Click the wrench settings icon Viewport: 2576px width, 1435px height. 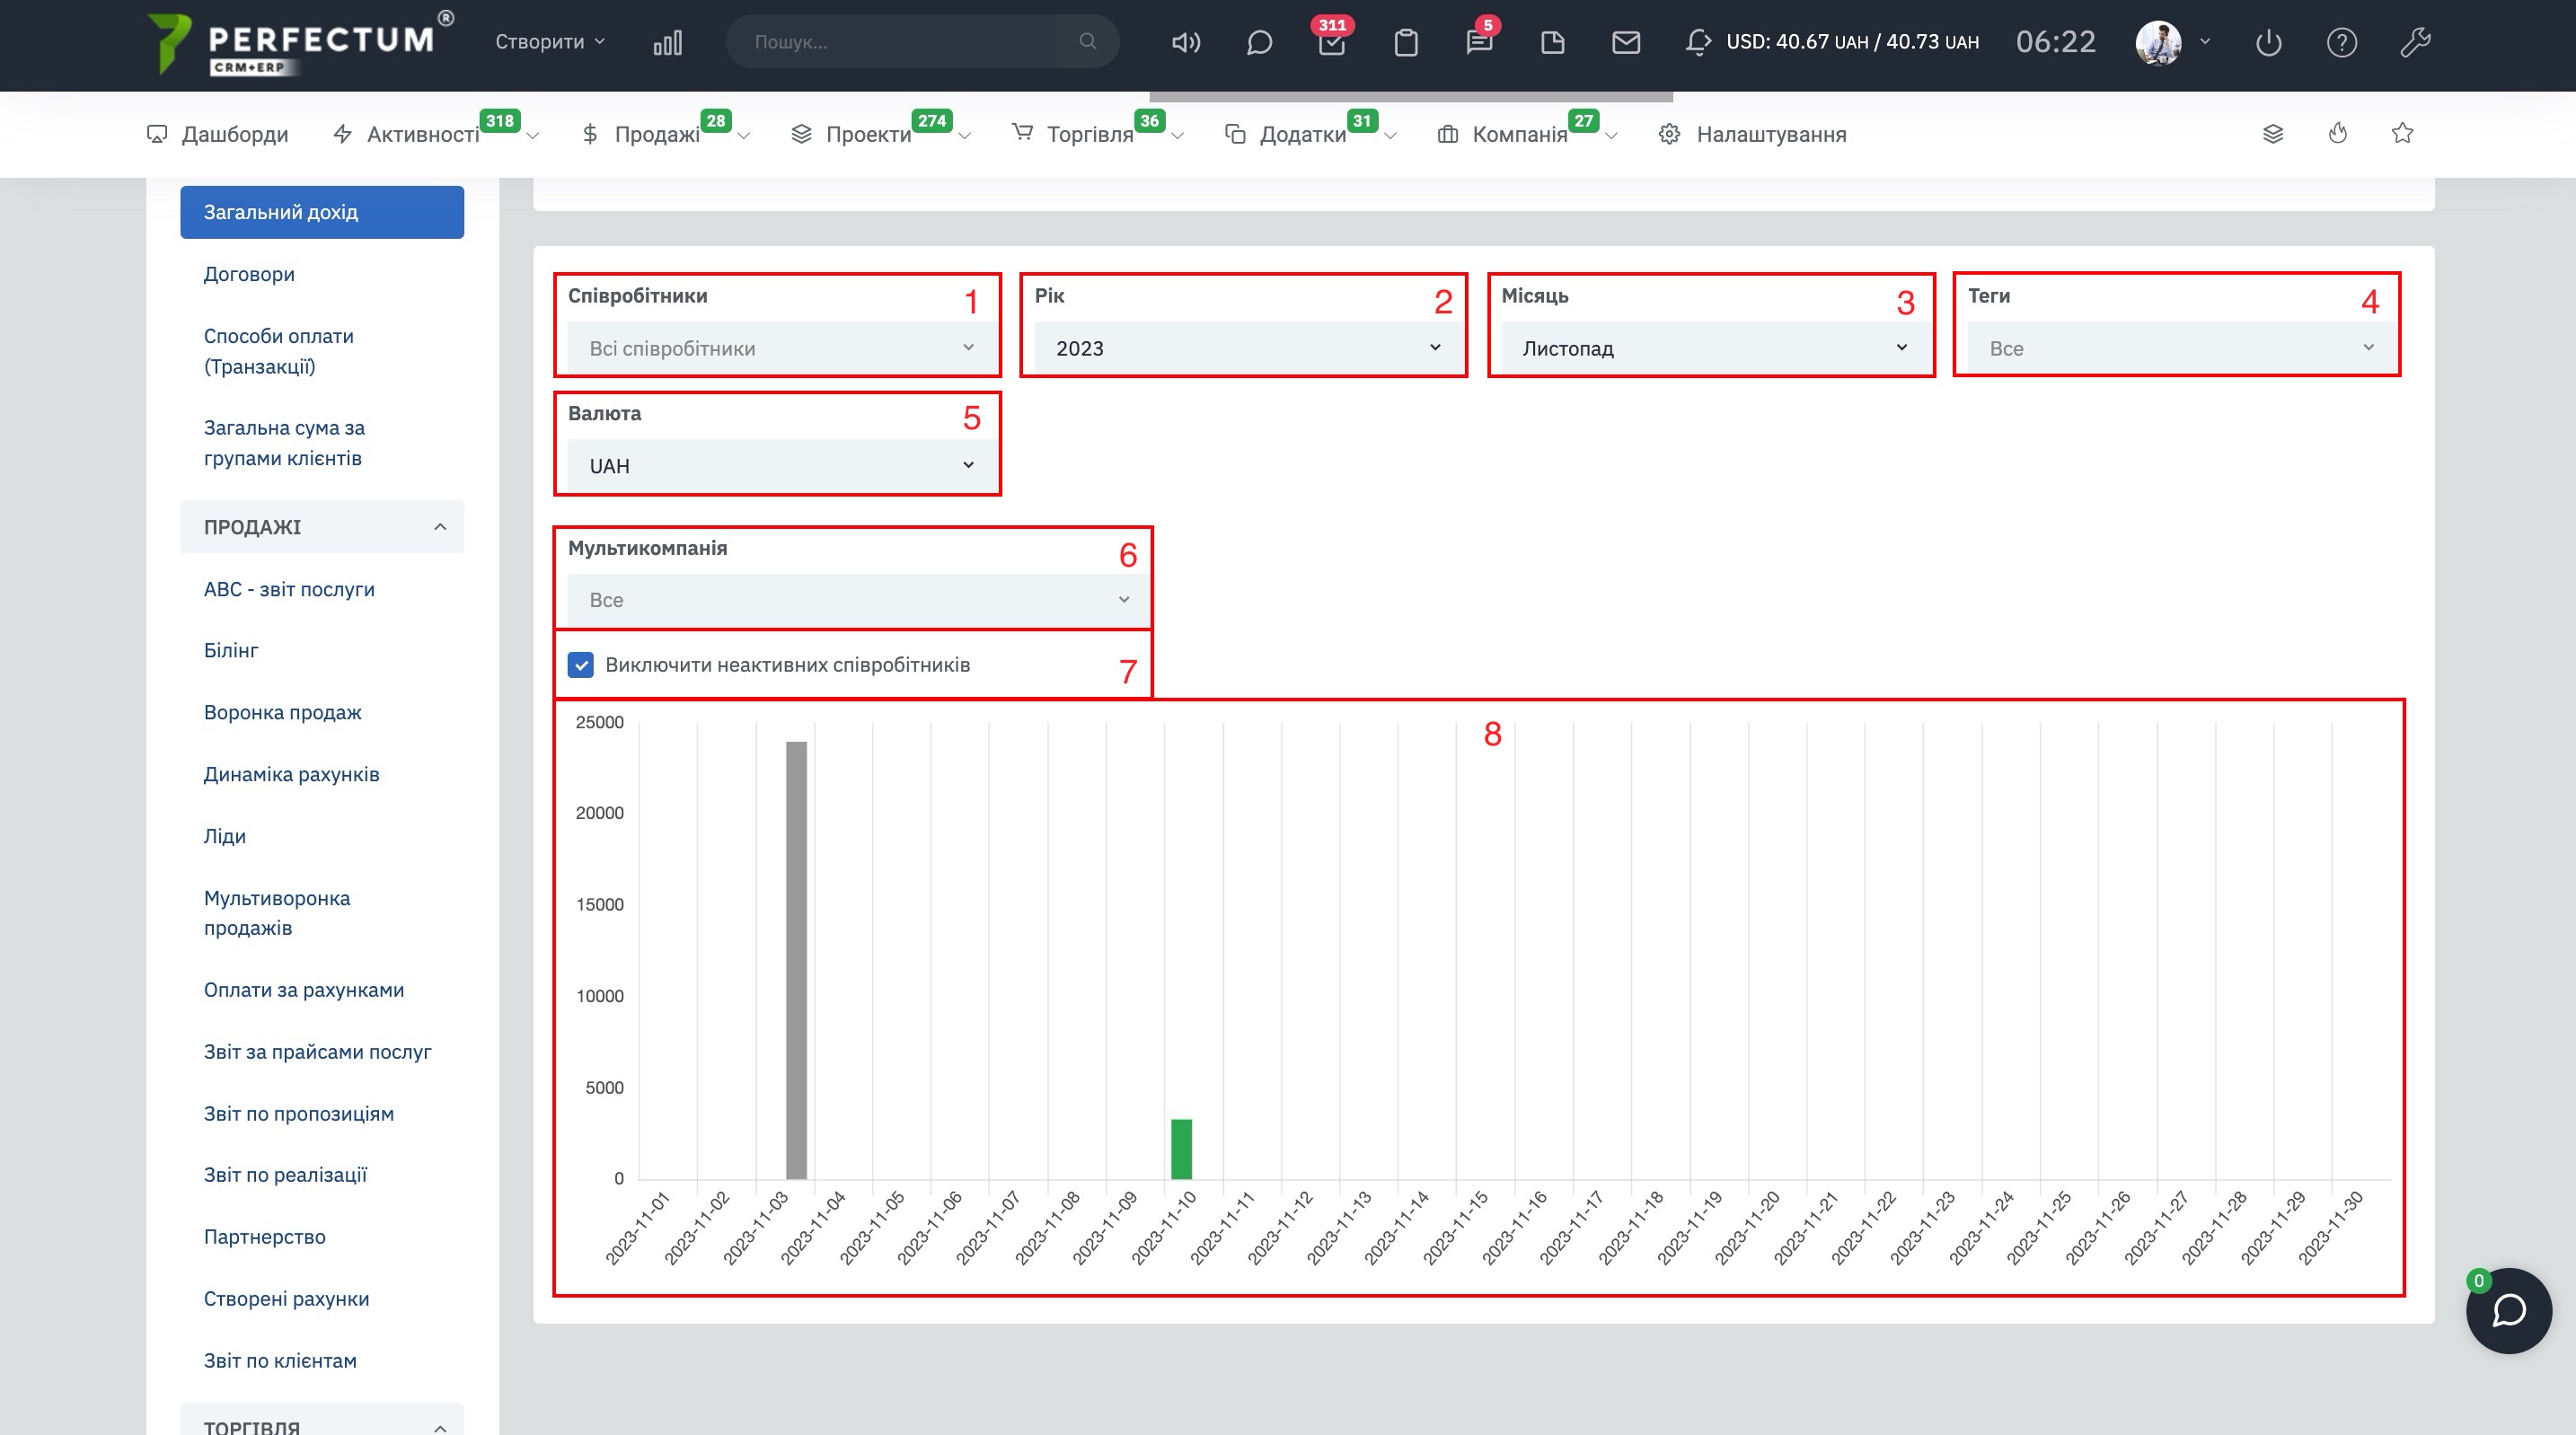pyautogui.click(x=2415, y=42)
